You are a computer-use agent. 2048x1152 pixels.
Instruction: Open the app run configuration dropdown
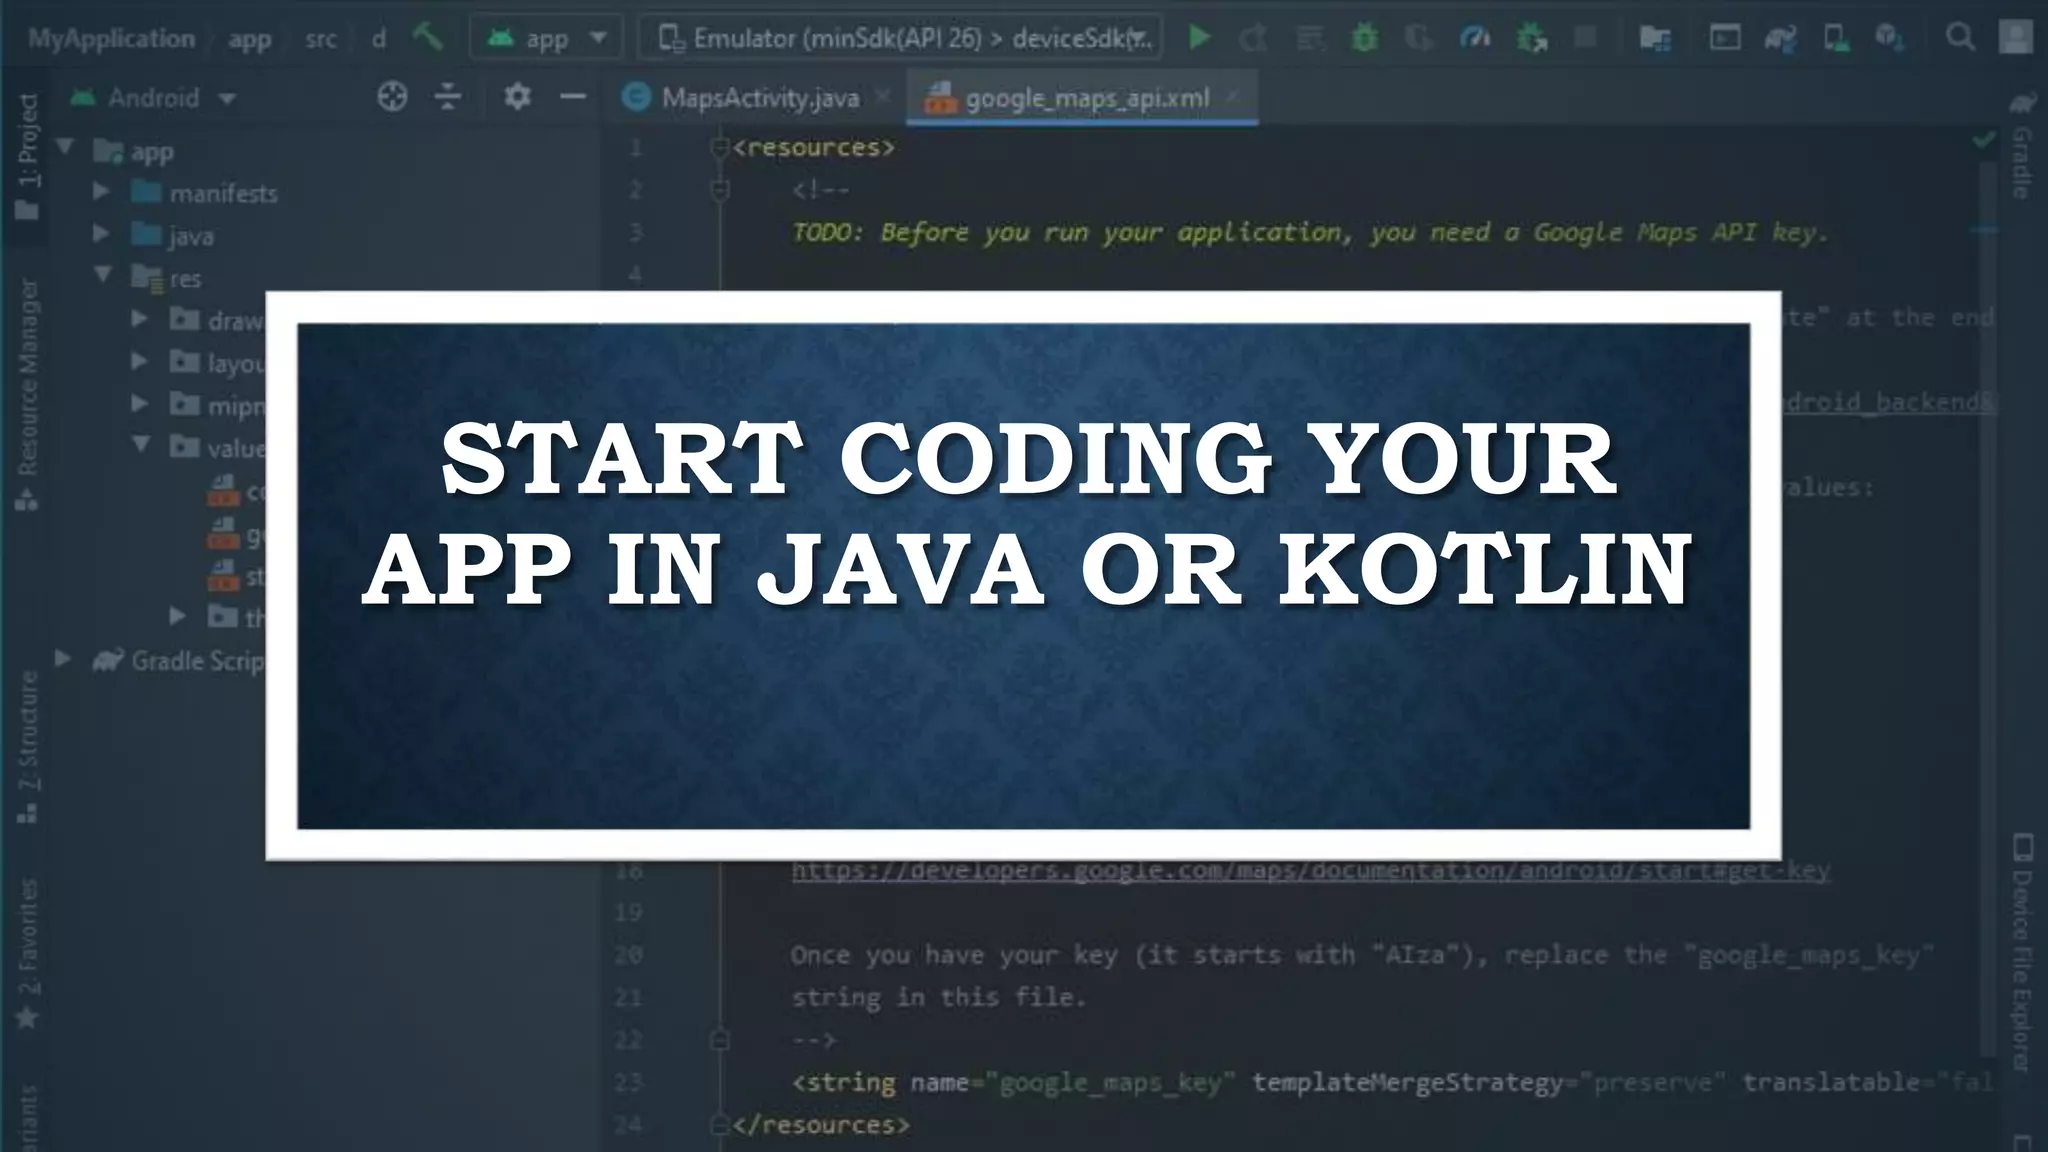point(546,39)
